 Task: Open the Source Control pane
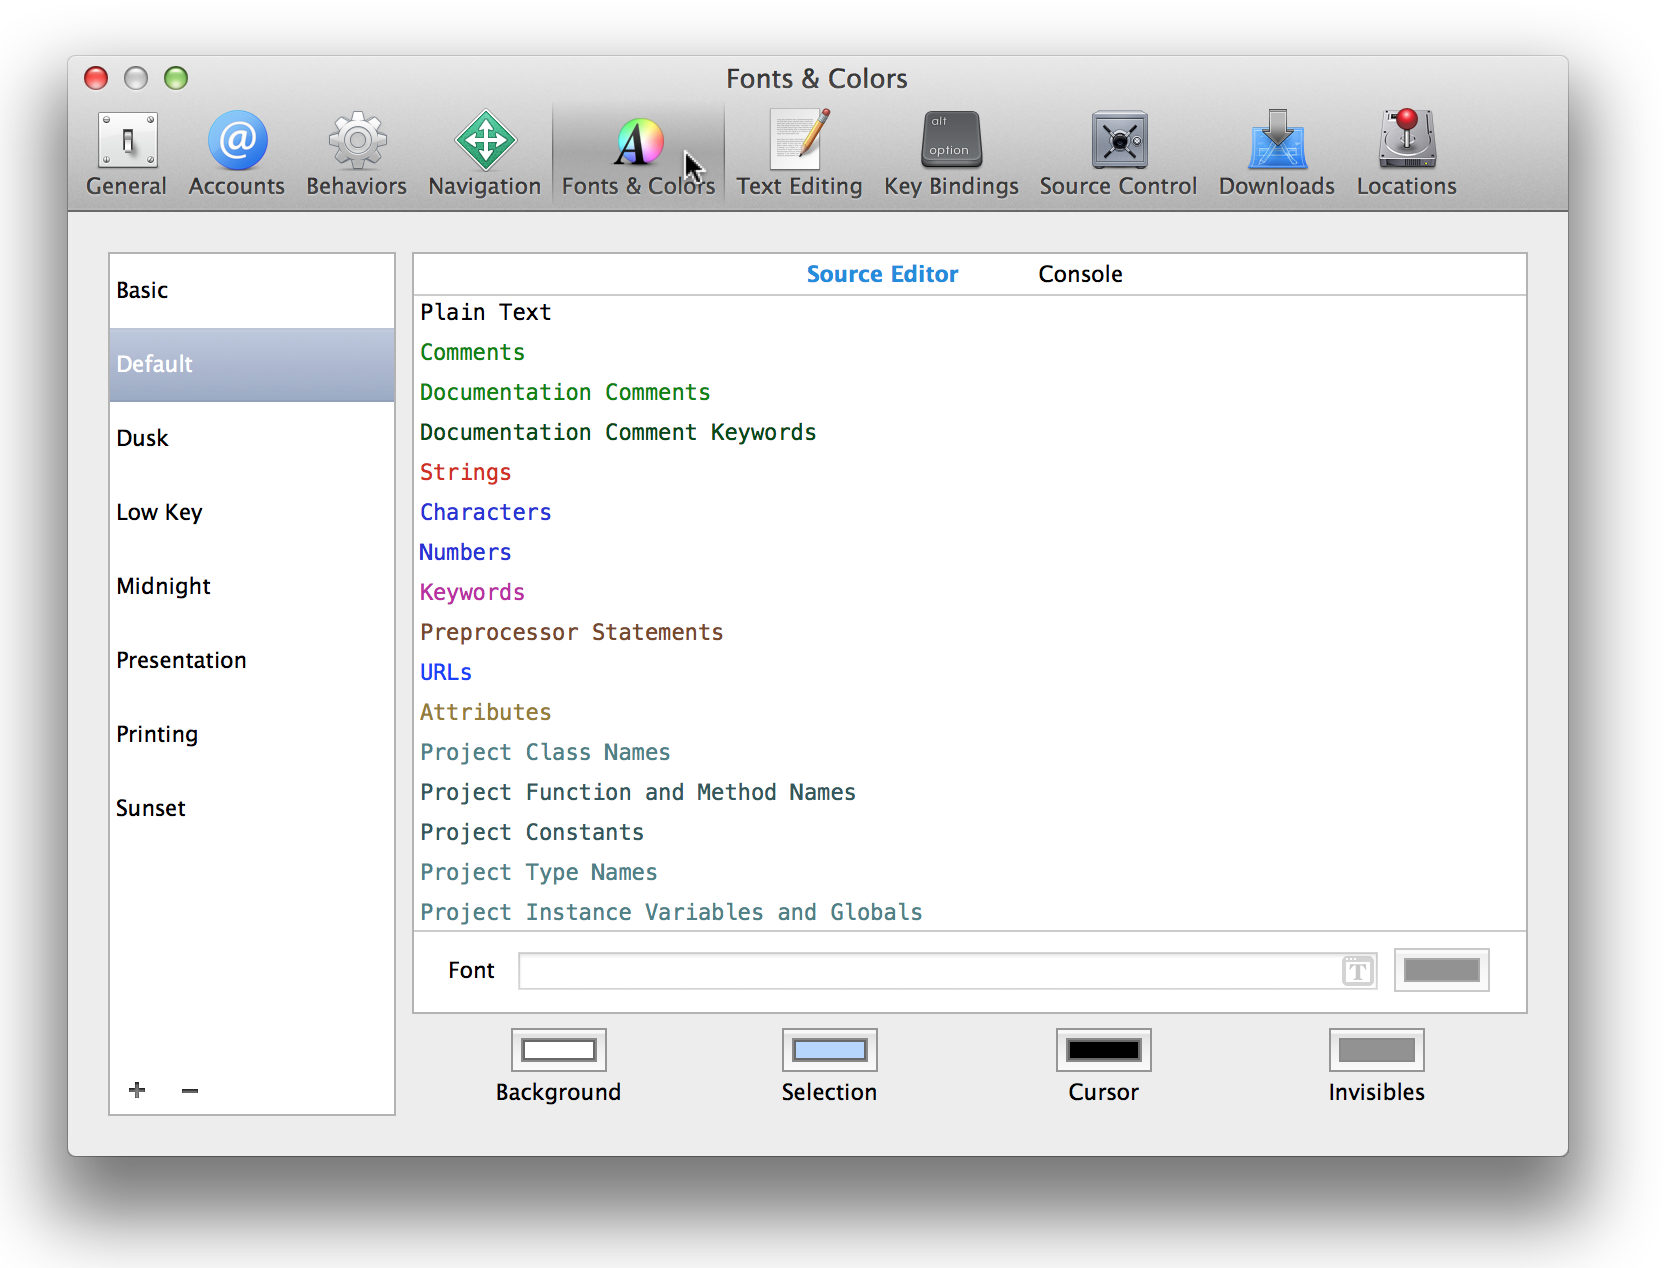click(1118, 154)
